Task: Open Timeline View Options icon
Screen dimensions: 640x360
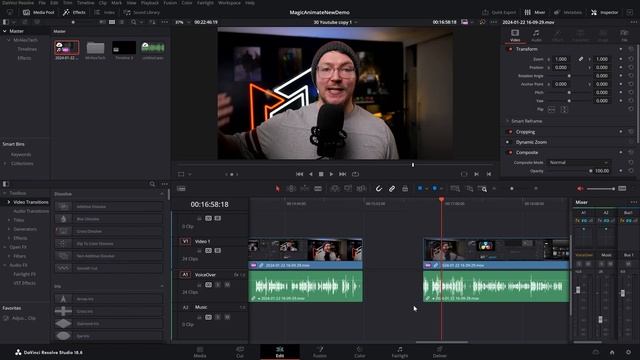Action: (x=181, y=189)
